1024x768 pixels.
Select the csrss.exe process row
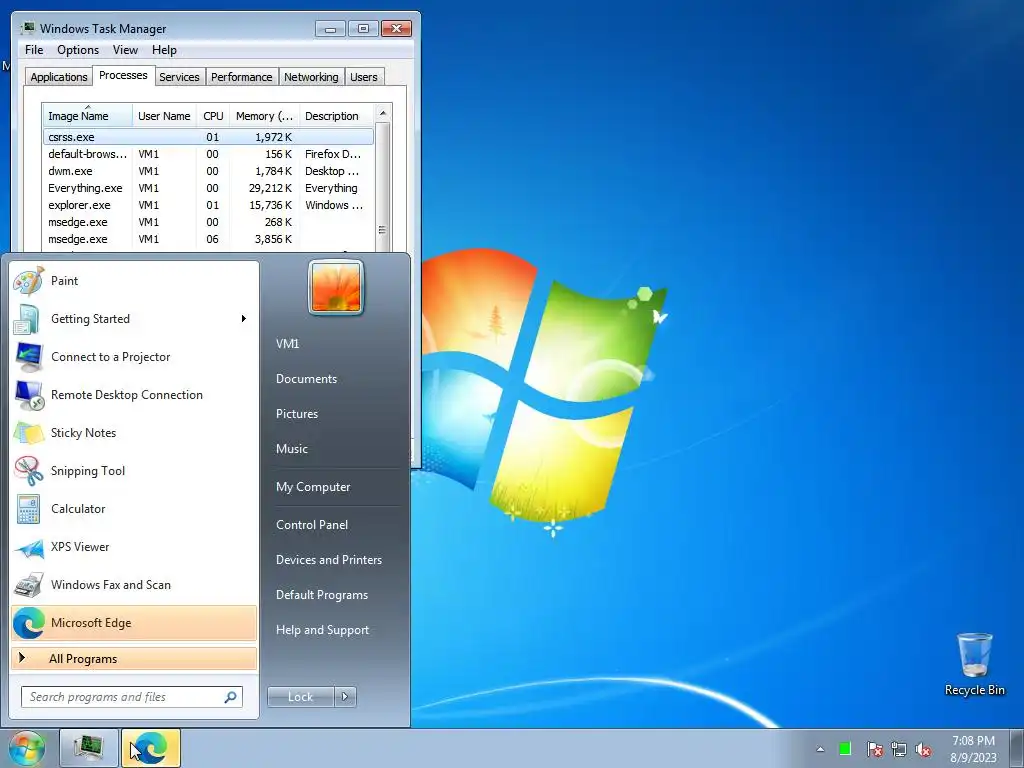pos(208,137)
